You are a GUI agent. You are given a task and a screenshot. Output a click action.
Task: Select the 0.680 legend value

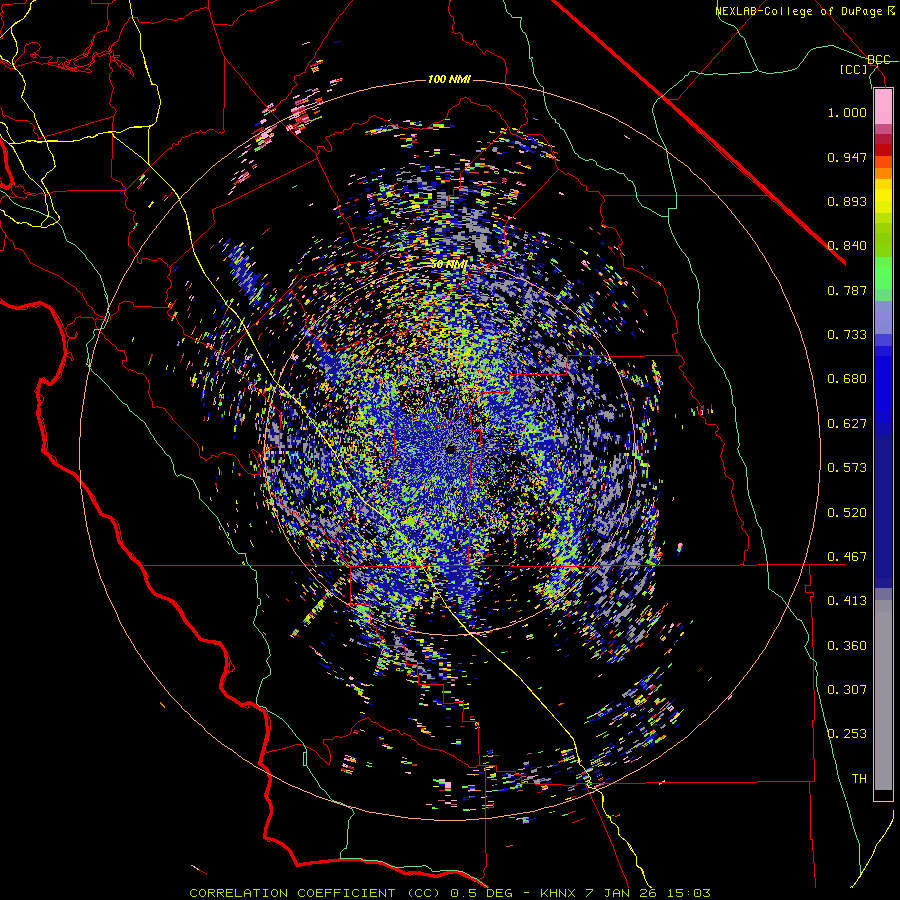coord(847,379)
